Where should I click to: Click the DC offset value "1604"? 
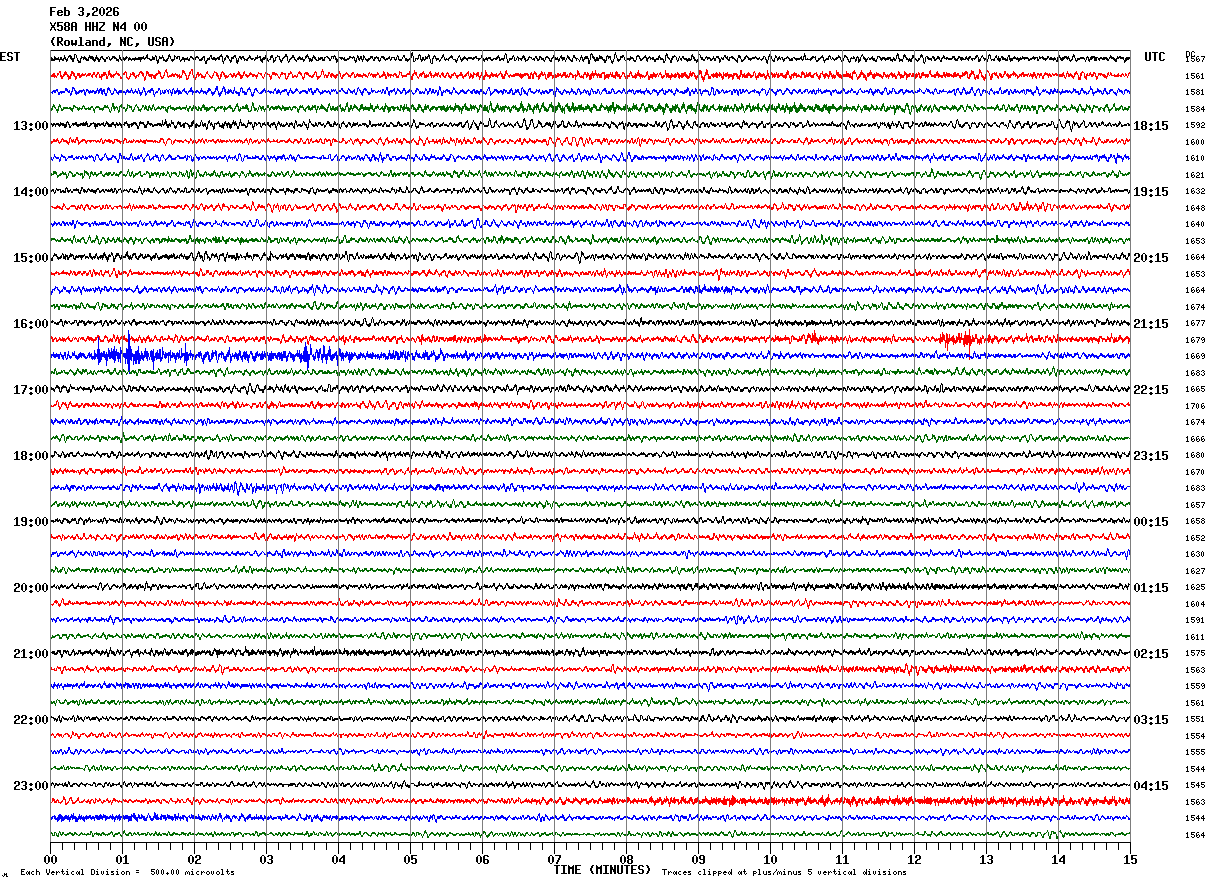pos(1195,604)
